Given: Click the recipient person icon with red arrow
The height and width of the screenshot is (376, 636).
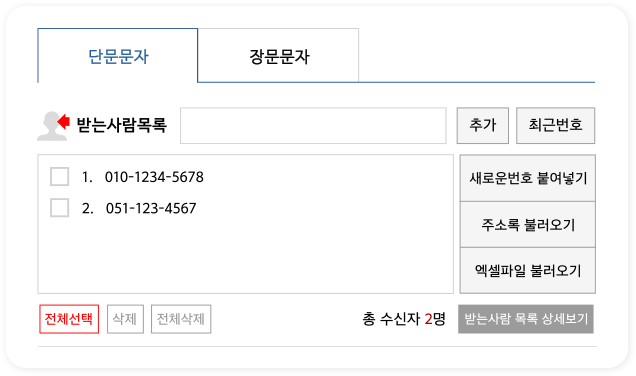Looking at the screenshot, I should coord(54,126).
